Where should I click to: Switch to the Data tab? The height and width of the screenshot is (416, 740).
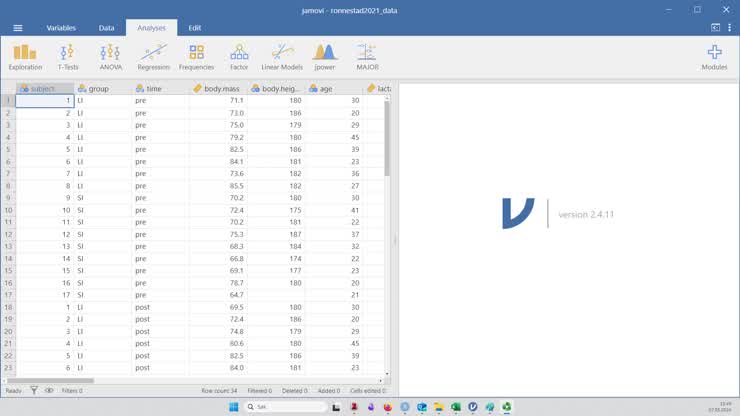tap(106, 28)
